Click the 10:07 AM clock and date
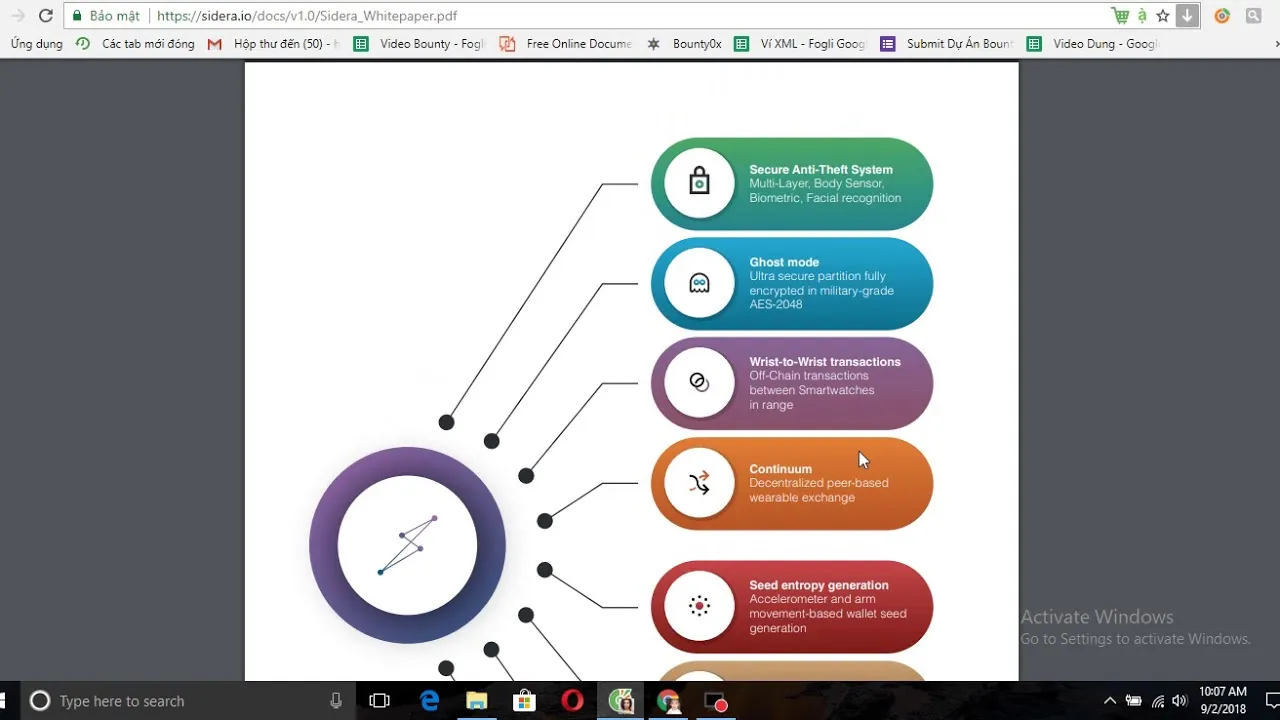The width and height of the screenshot is (1280, 720). [x=1223, y=700]
